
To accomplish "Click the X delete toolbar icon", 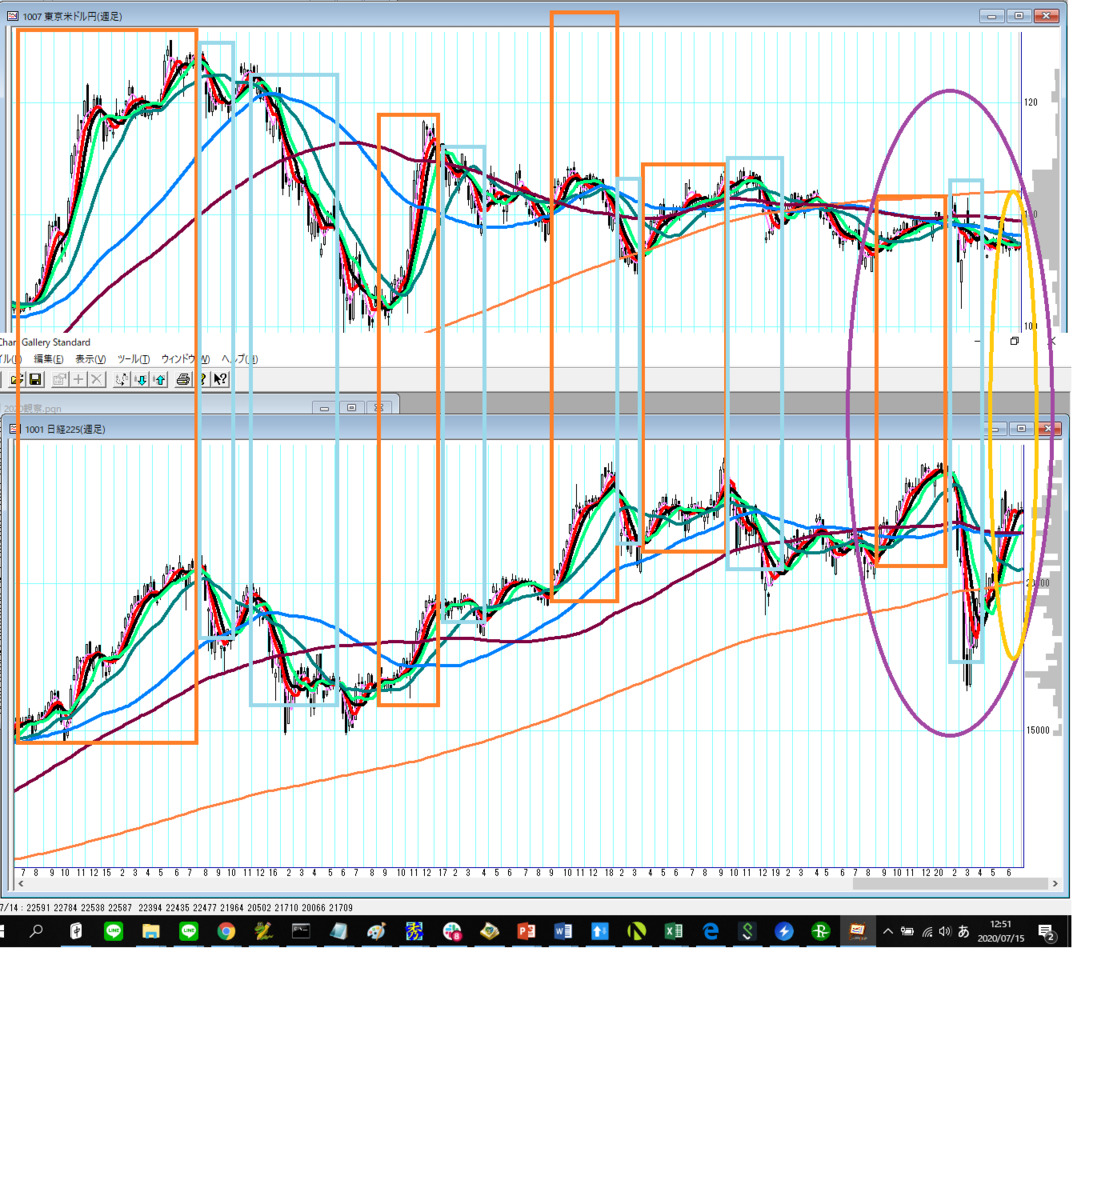I will tap(97, 379).
